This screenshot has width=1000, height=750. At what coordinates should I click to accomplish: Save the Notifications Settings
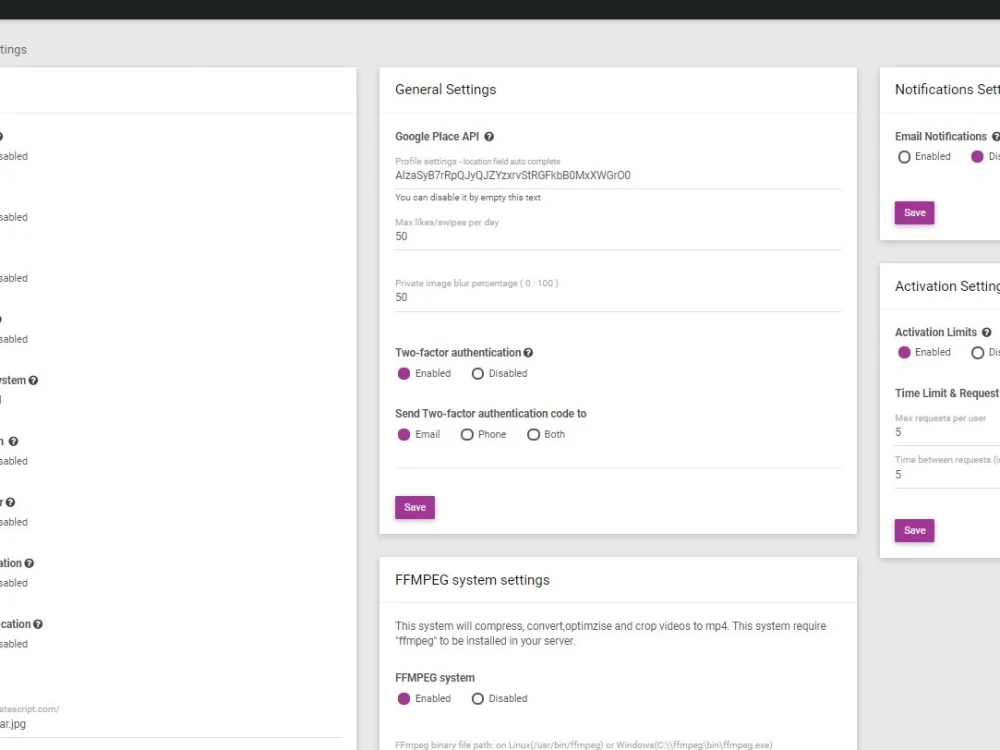pyautogui.click(x=915, y=213)
